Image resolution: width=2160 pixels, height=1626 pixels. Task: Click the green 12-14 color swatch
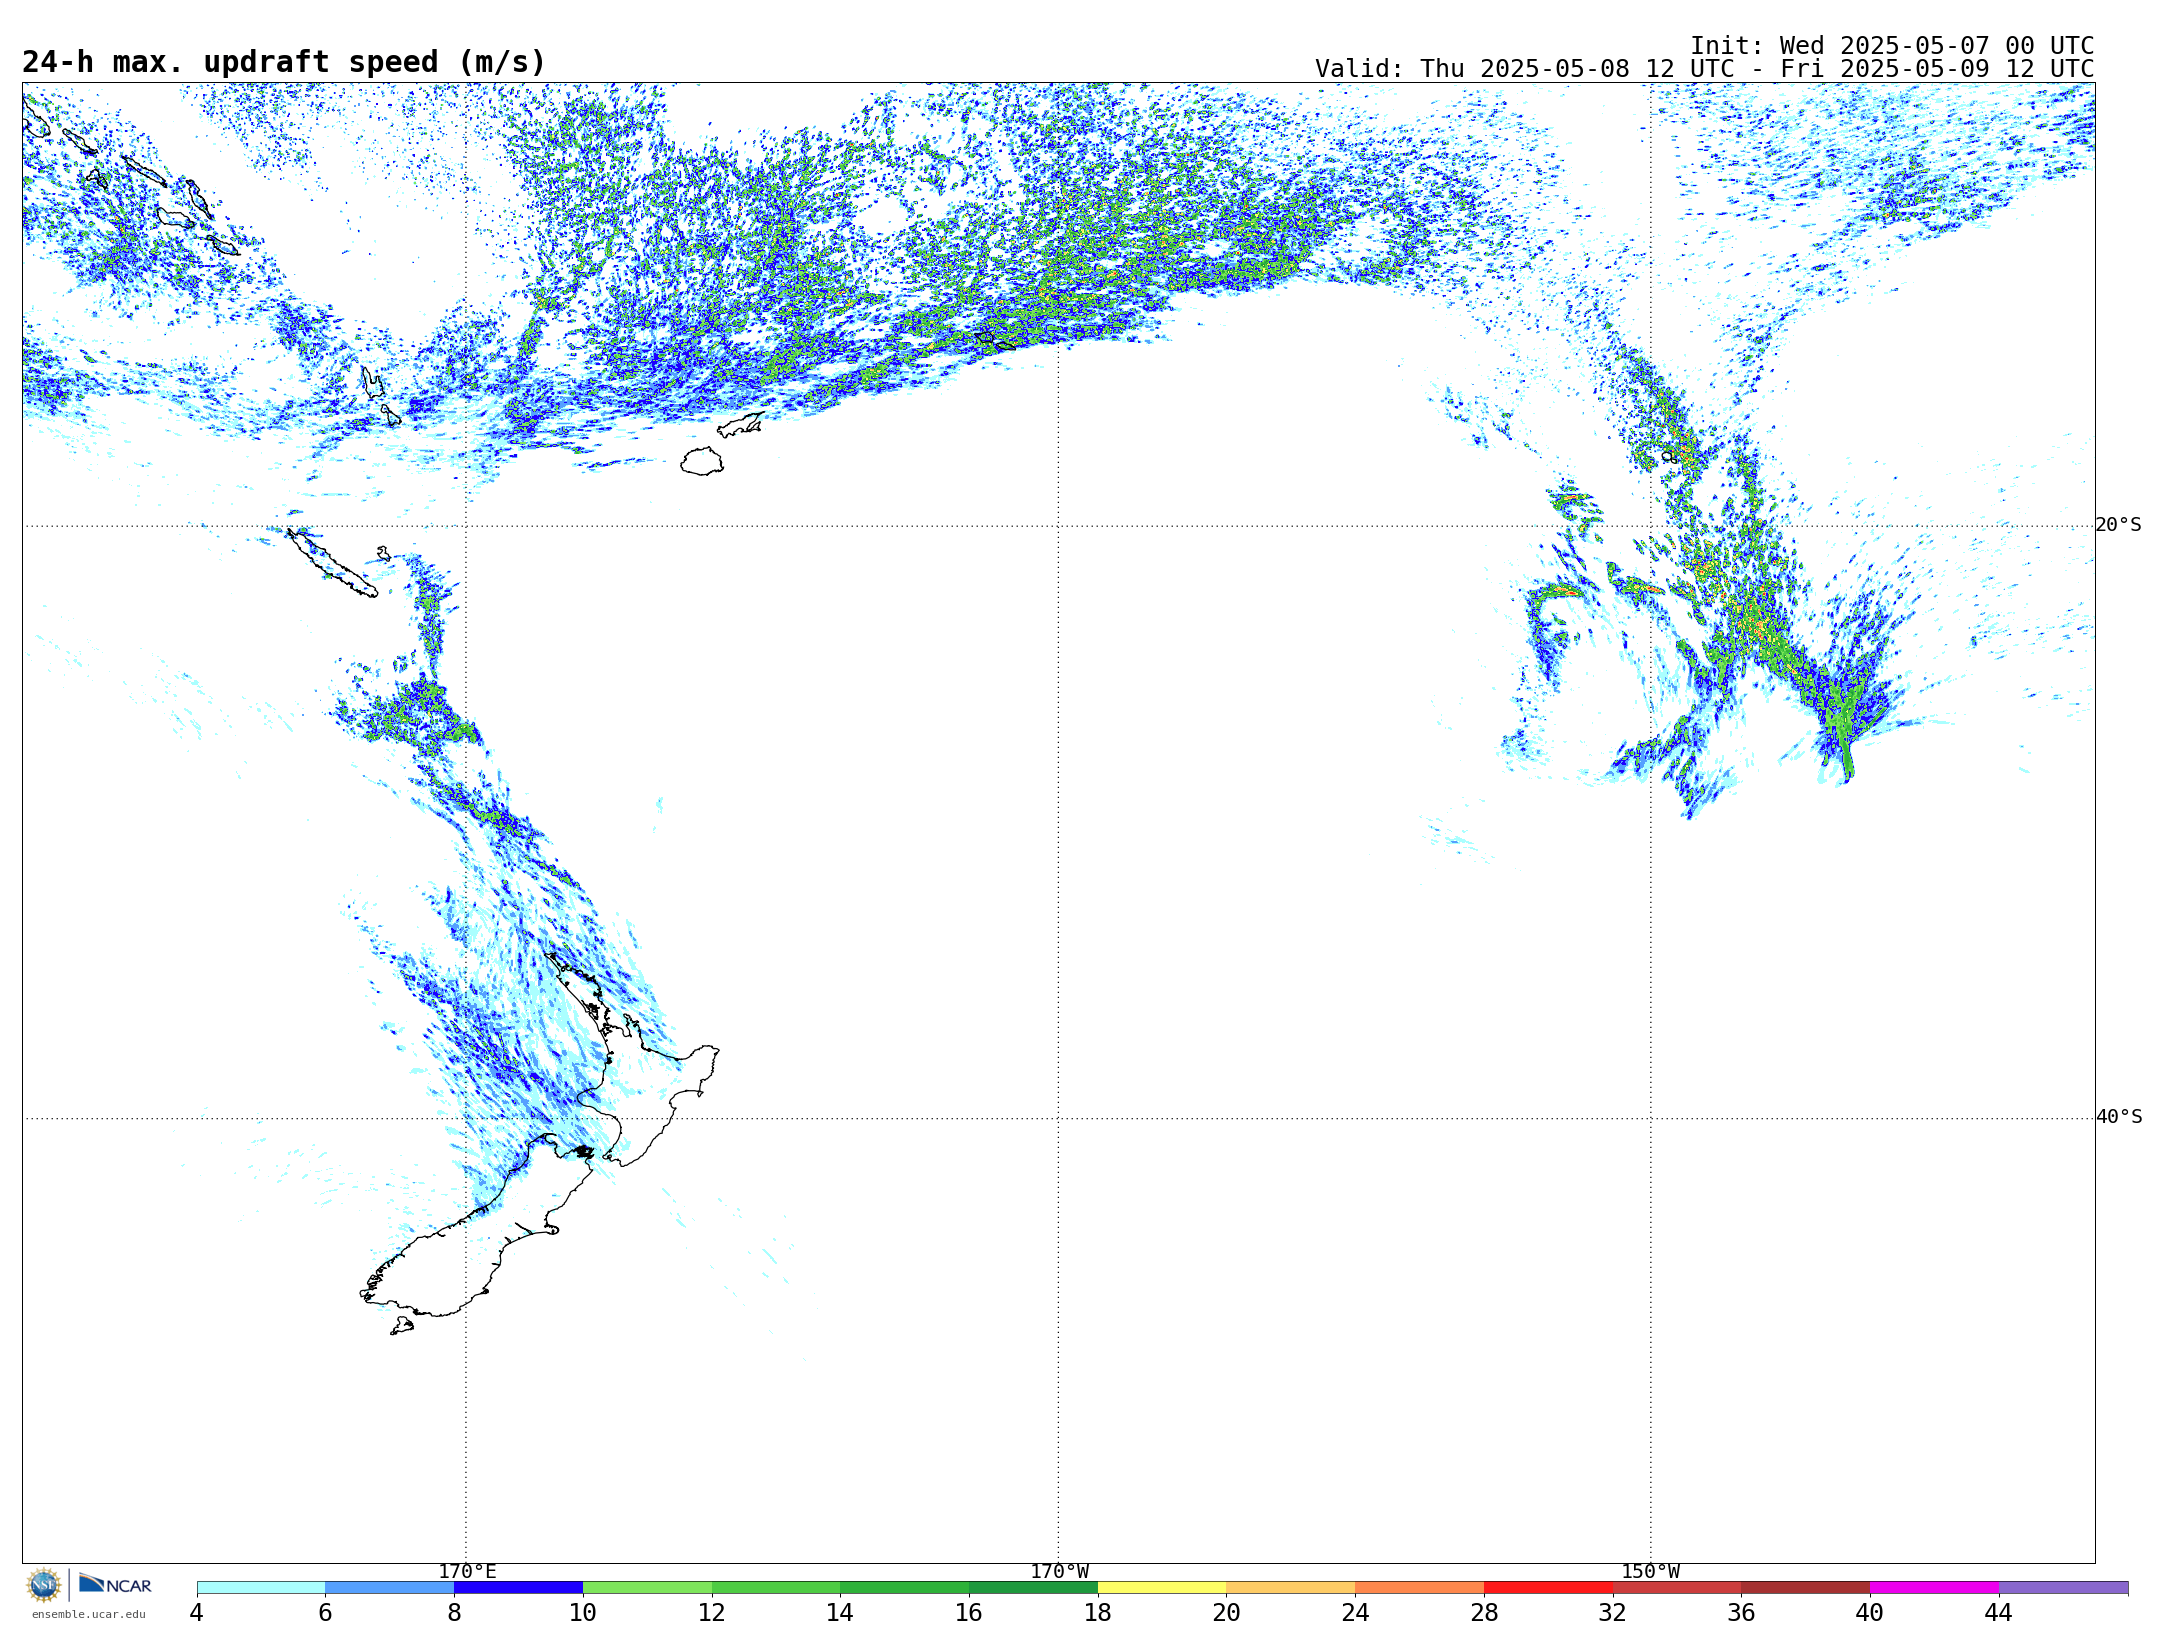click(776, 1588)
